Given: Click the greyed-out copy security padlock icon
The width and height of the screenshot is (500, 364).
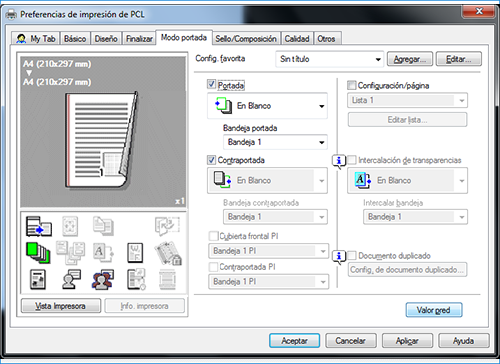Looking at the screenshot, I should pyautogui.click(x=168, y=253).
